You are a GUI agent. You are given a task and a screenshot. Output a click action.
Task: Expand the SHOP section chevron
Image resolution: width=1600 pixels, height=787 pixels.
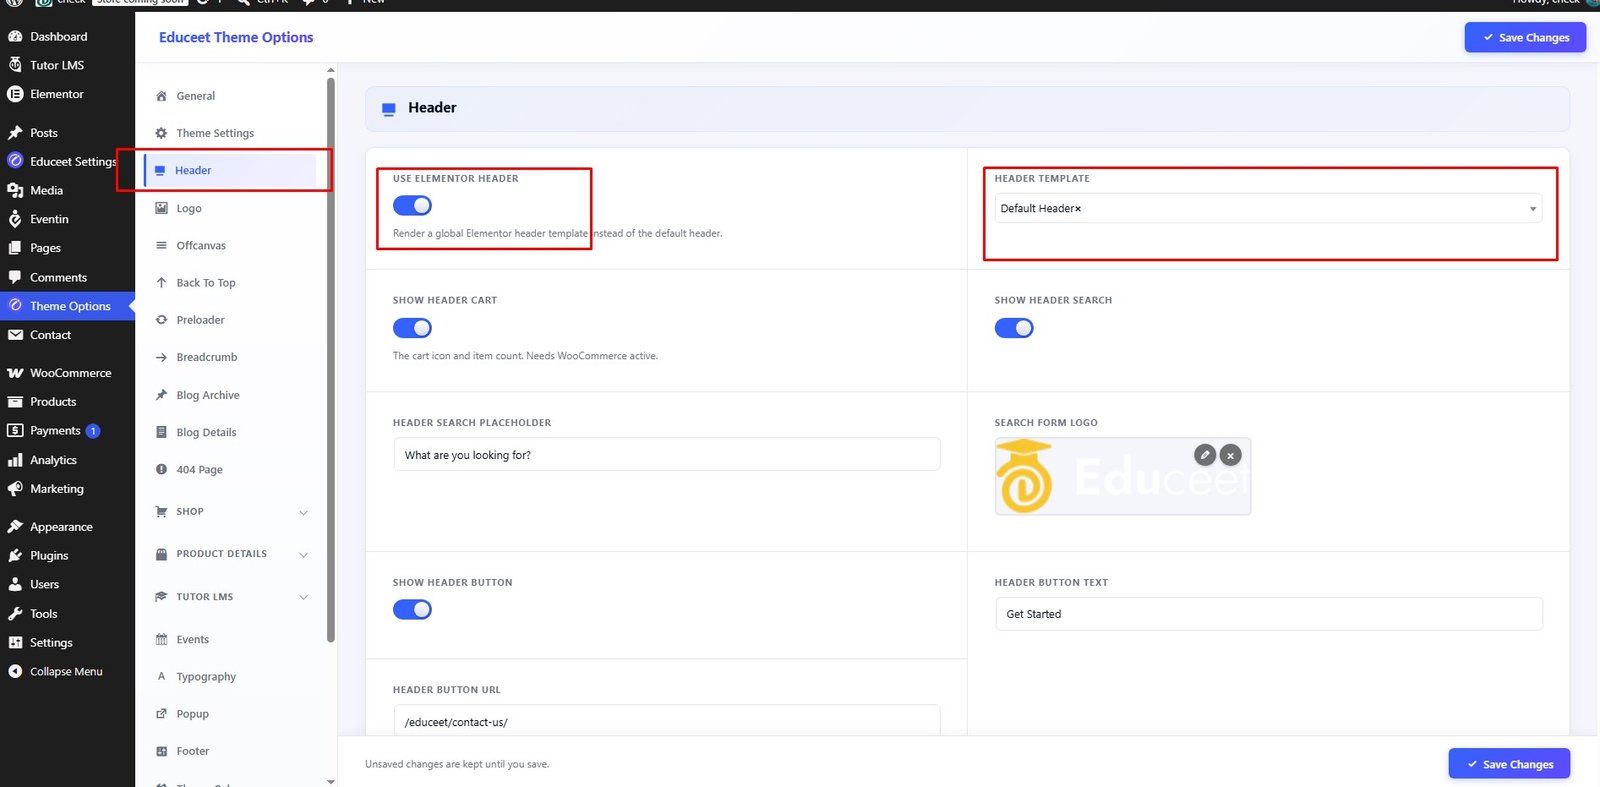click(303, 512)
